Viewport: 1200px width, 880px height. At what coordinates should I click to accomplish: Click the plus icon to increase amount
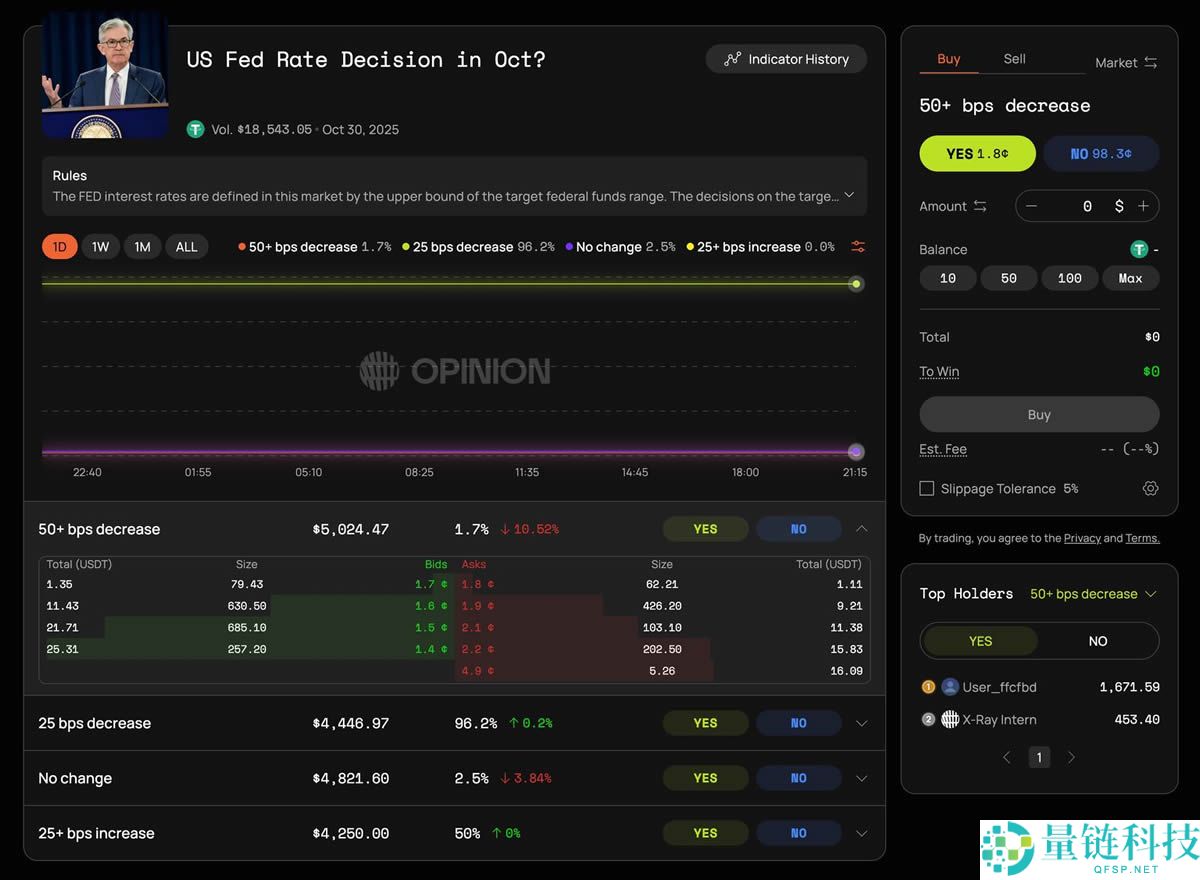coord(1143,206)
